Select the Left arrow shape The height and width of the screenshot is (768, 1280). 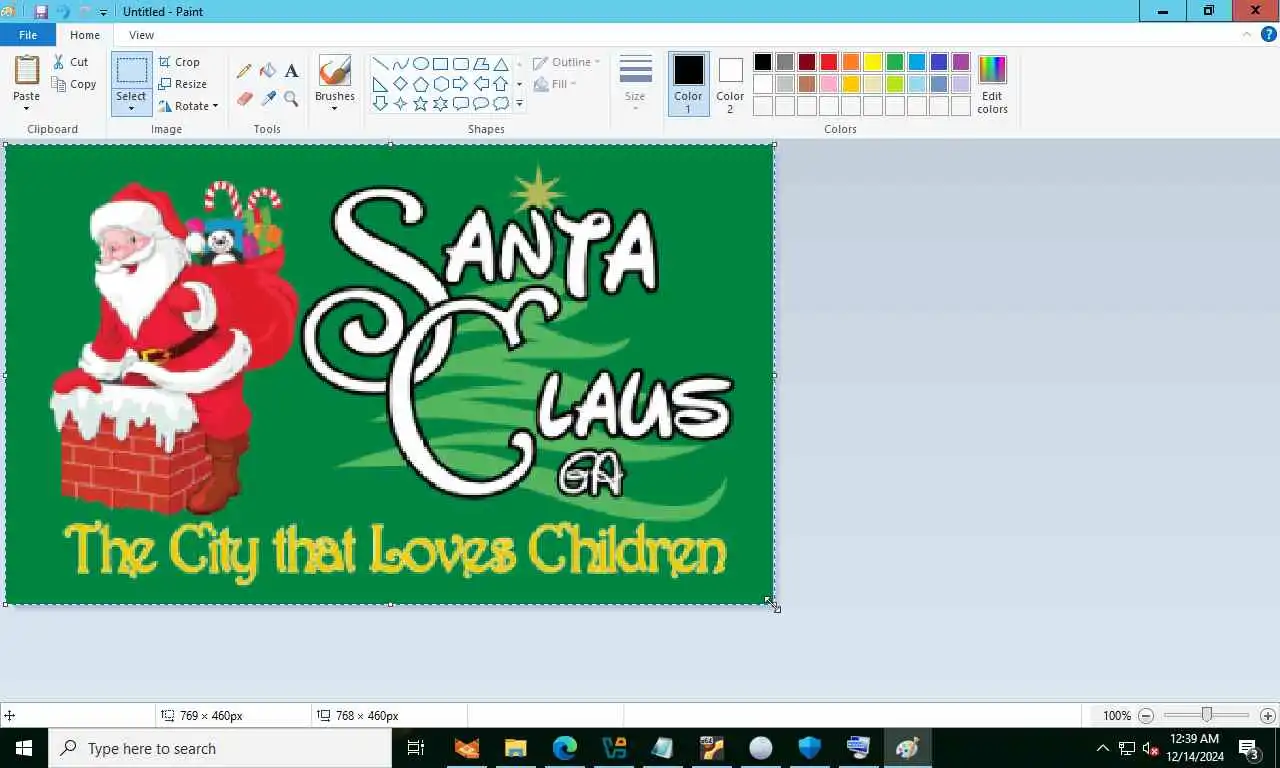point(480,84)
